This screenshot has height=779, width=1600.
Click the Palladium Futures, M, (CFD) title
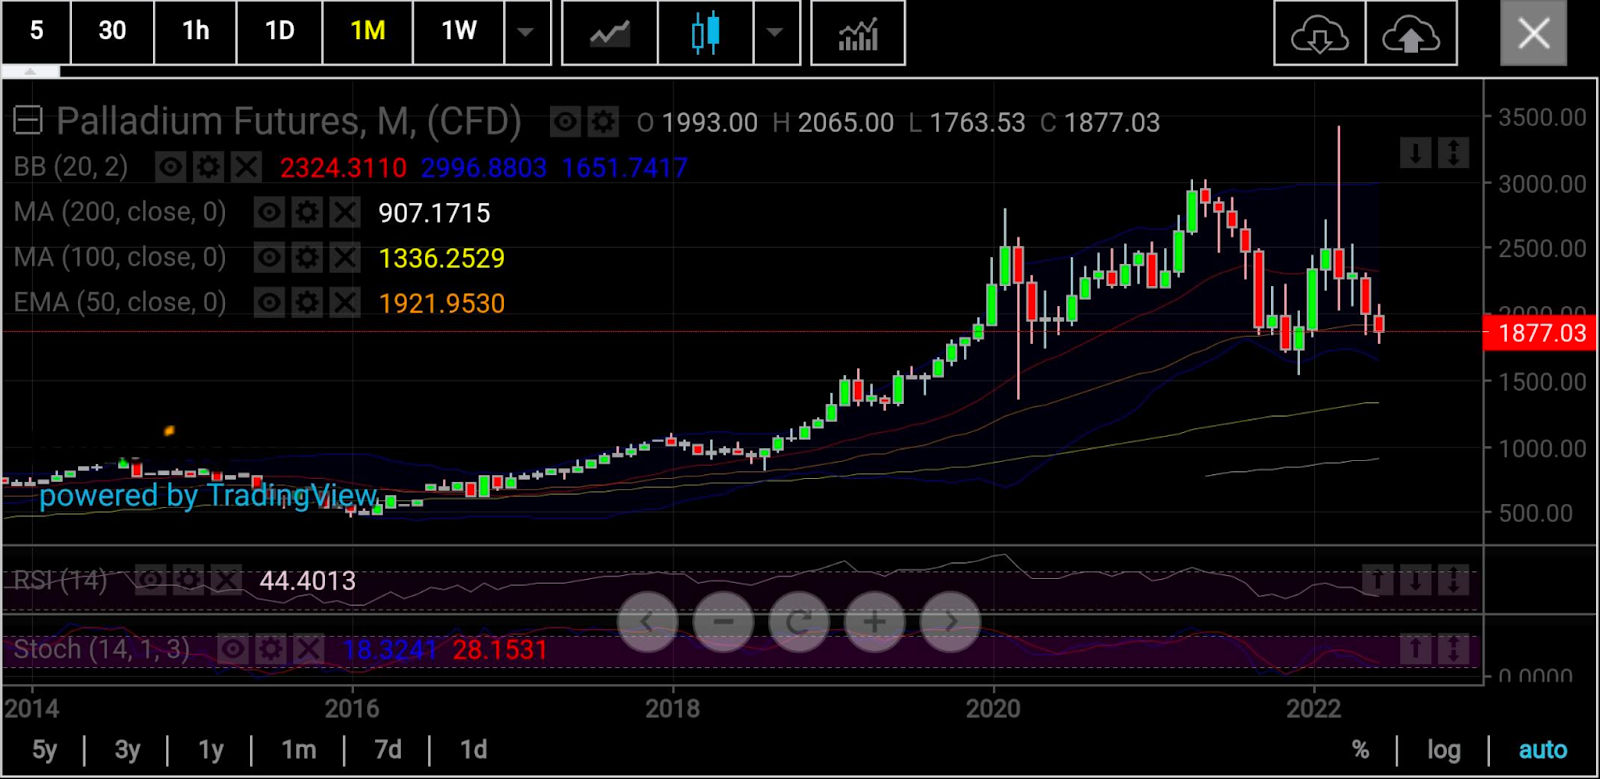coord(288,121)
